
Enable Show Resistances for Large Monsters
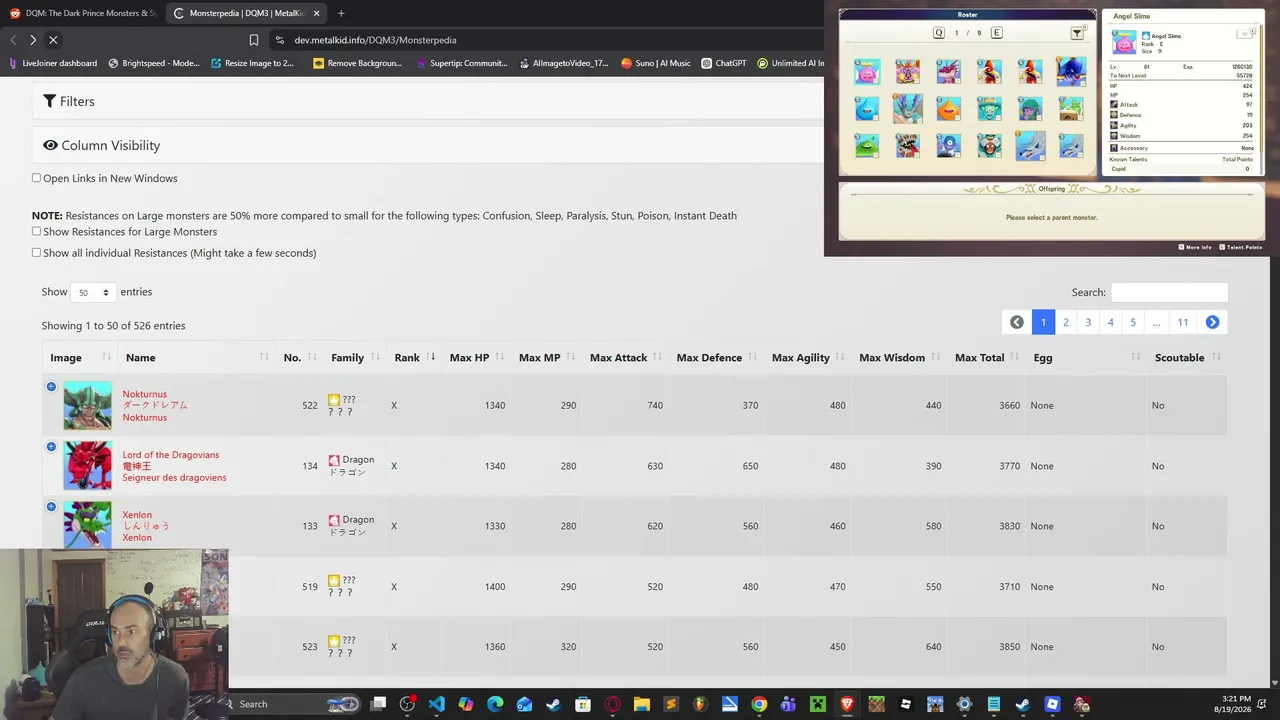(x=37, y=231)
